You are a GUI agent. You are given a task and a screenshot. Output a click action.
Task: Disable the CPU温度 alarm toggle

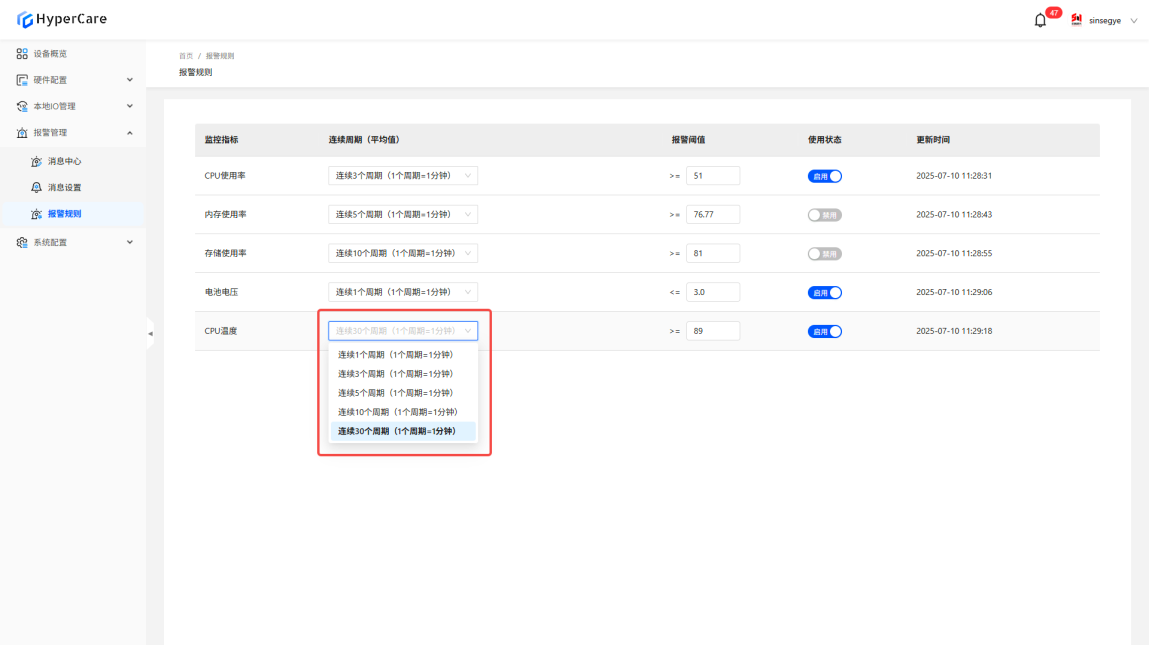click(x=824, y=331)
